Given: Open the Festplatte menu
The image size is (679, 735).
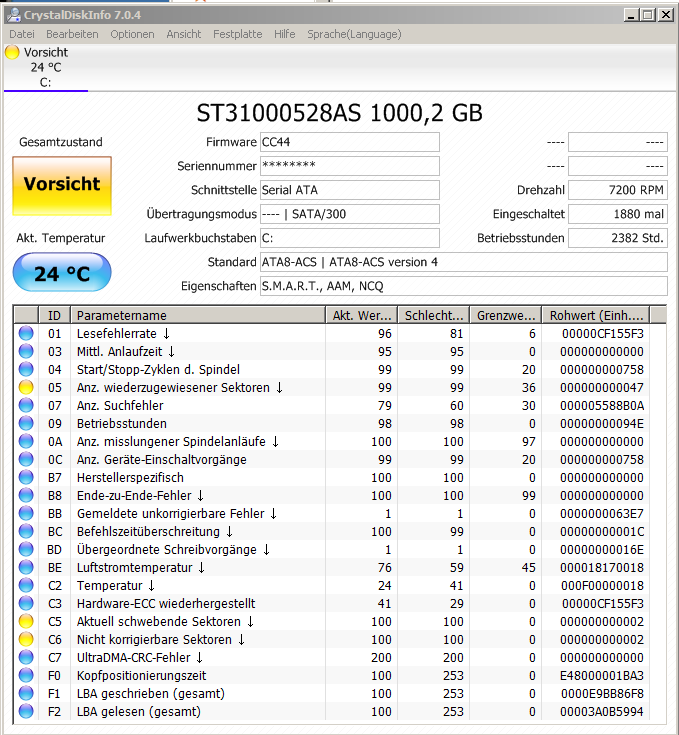Looking at the screenshot, I should coord(238,34).
